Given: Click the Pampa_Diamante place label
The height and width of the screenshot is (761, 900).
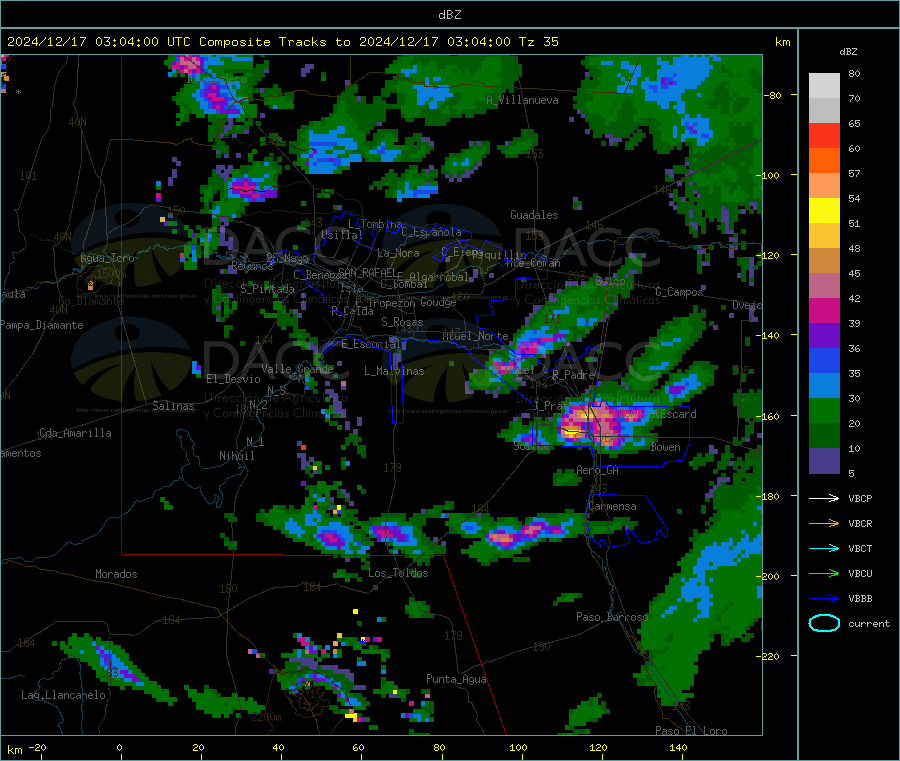Looking at the screenshot, I should [41, 325].
